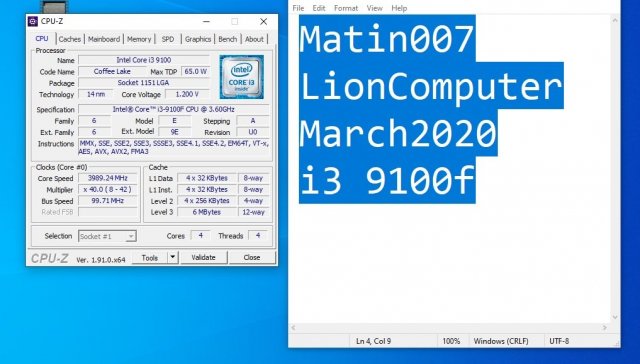Click Notepad horizontal scroll left arrow
The image size is (640, 364).
[293, 328]
